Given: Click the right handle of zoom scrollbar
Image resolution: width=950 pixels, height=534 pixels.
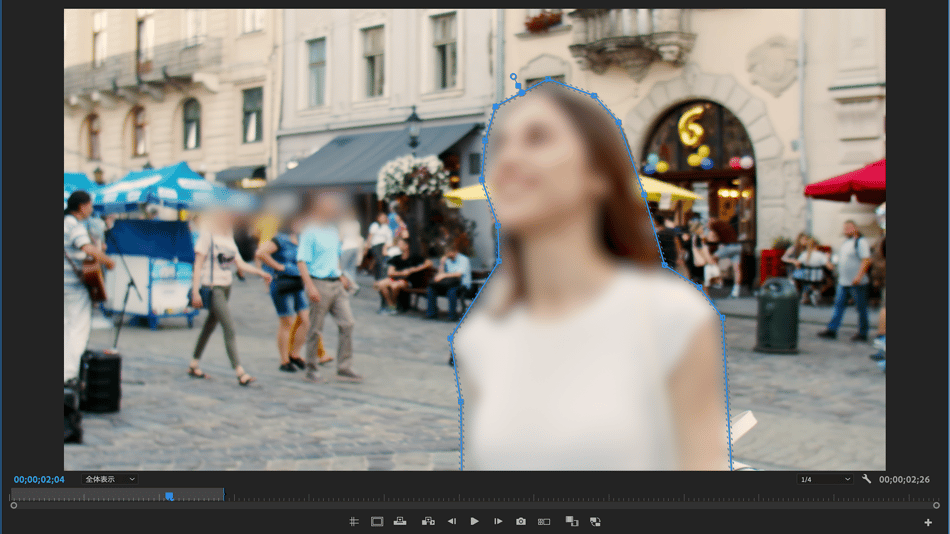Looking at the screenshot, I should (936, 505).
